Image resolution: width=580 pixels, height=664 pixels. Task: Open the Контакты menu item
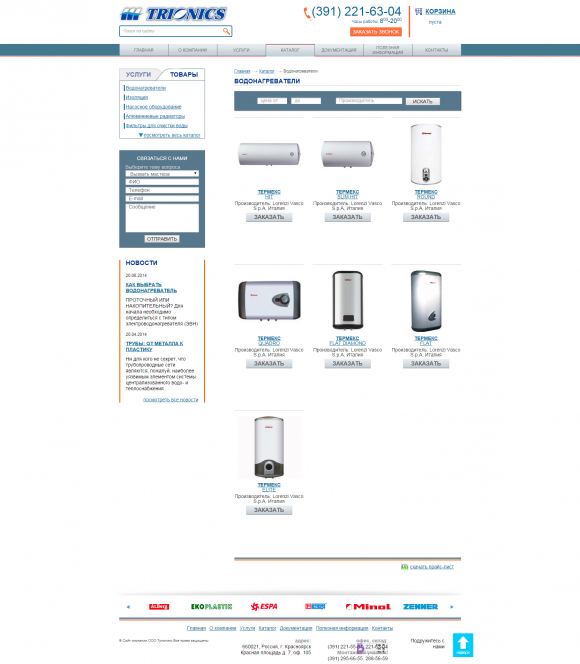tap(436, 50)
